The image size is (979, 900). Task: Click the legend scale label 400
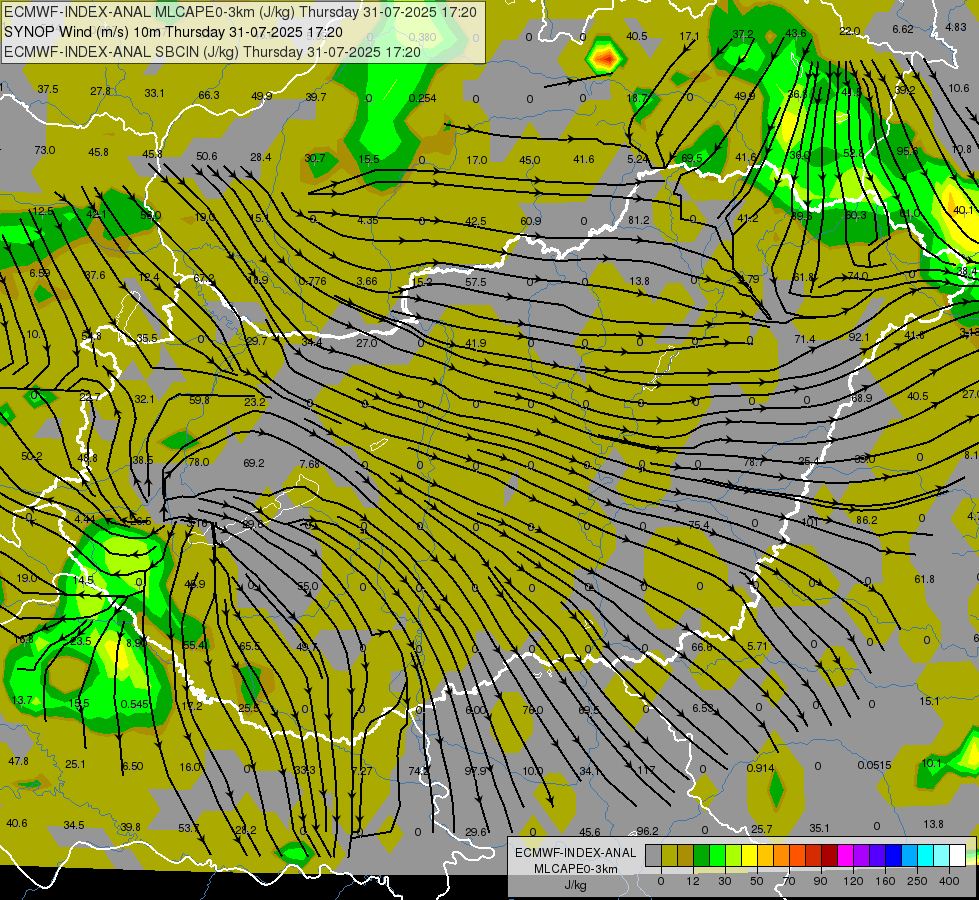[949, 881]
